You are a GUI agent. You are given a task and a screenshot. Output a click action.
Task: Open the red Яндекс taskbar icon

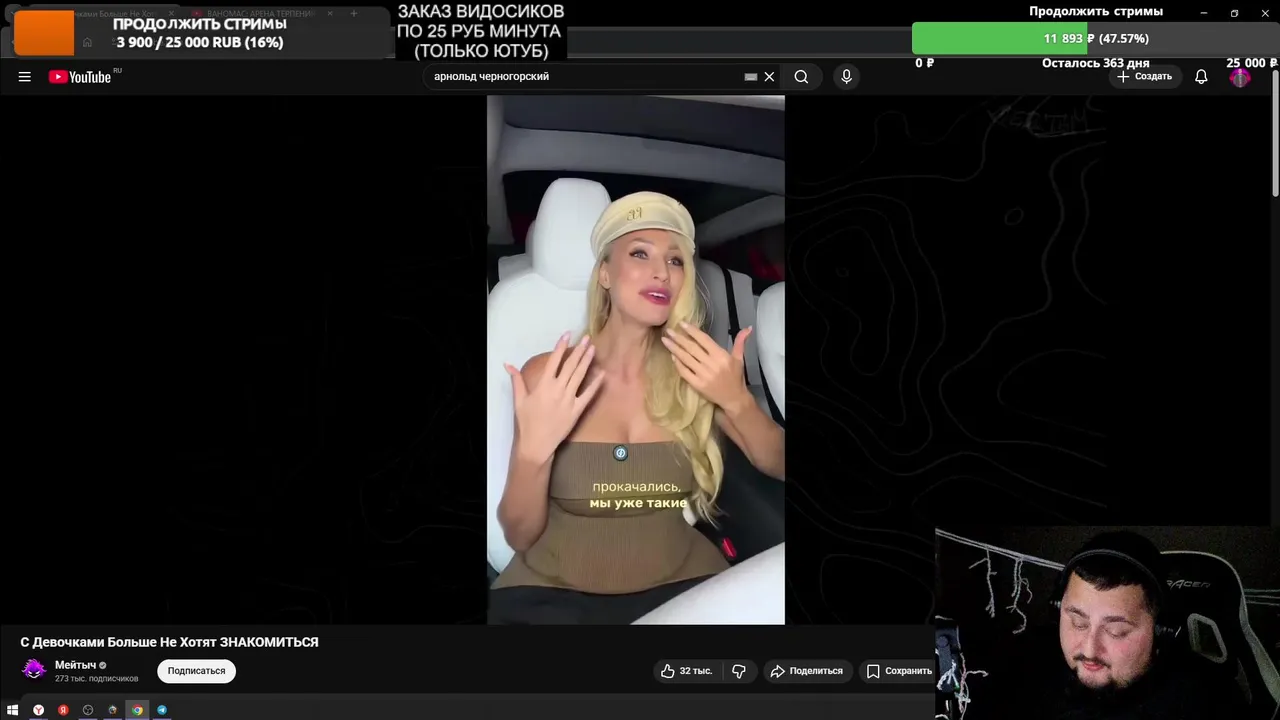tap(63, 710)
